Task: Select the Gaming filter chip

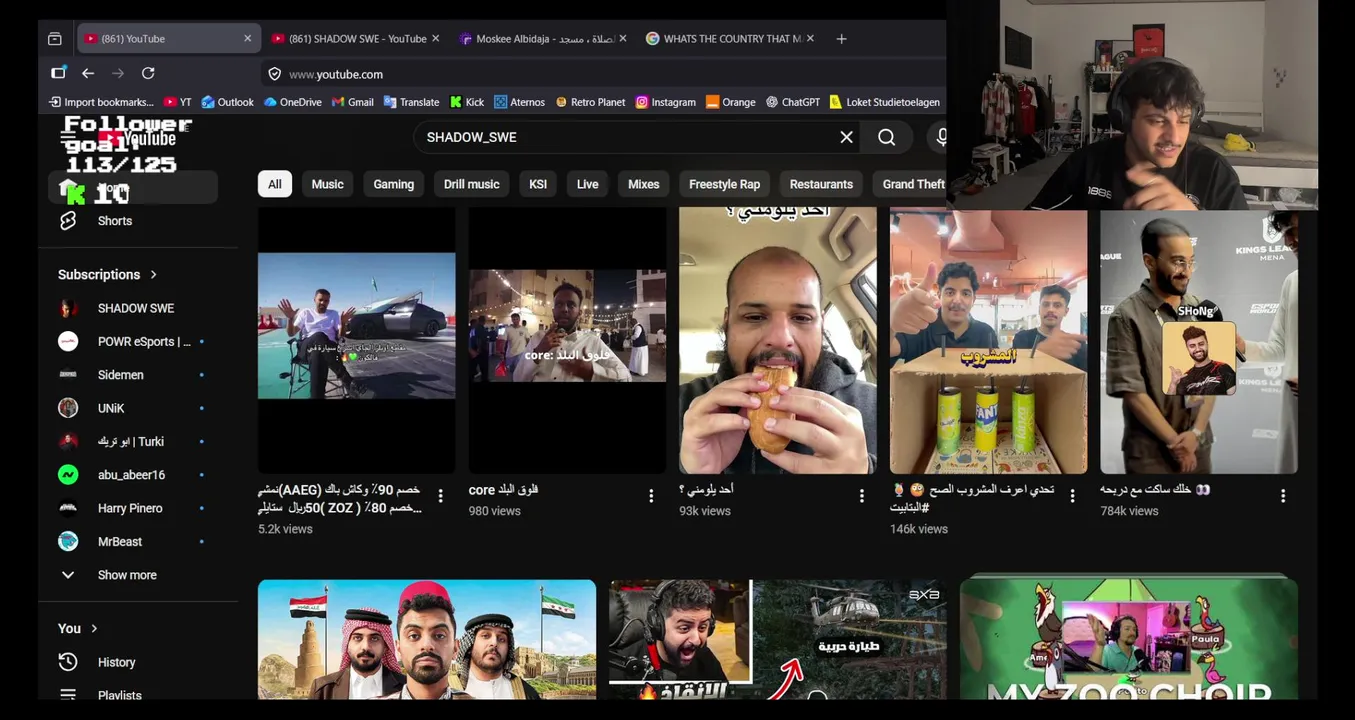Action: pos(394,184)
